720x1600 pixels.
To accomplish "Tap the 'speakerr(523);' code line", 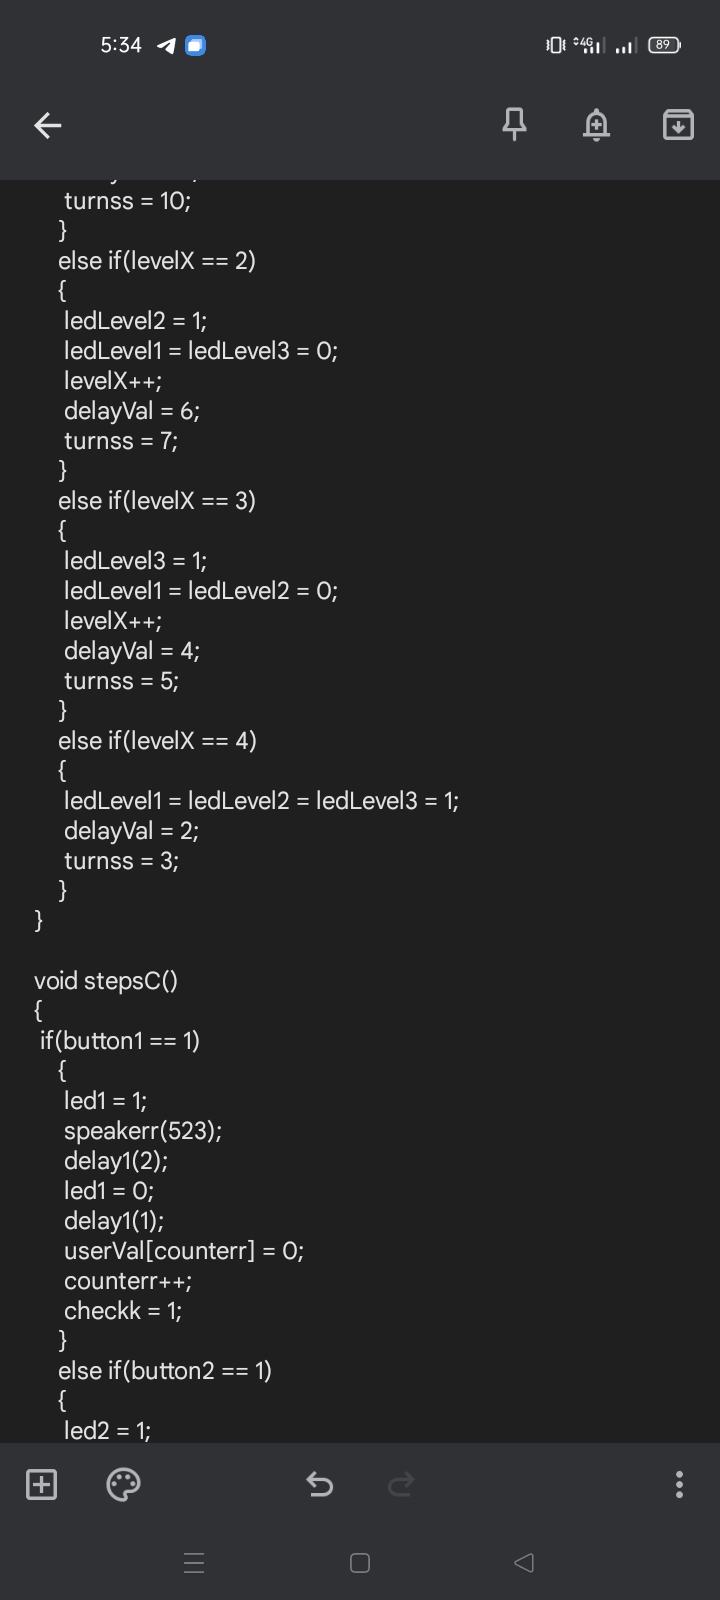I will [x=143, y=1130].
